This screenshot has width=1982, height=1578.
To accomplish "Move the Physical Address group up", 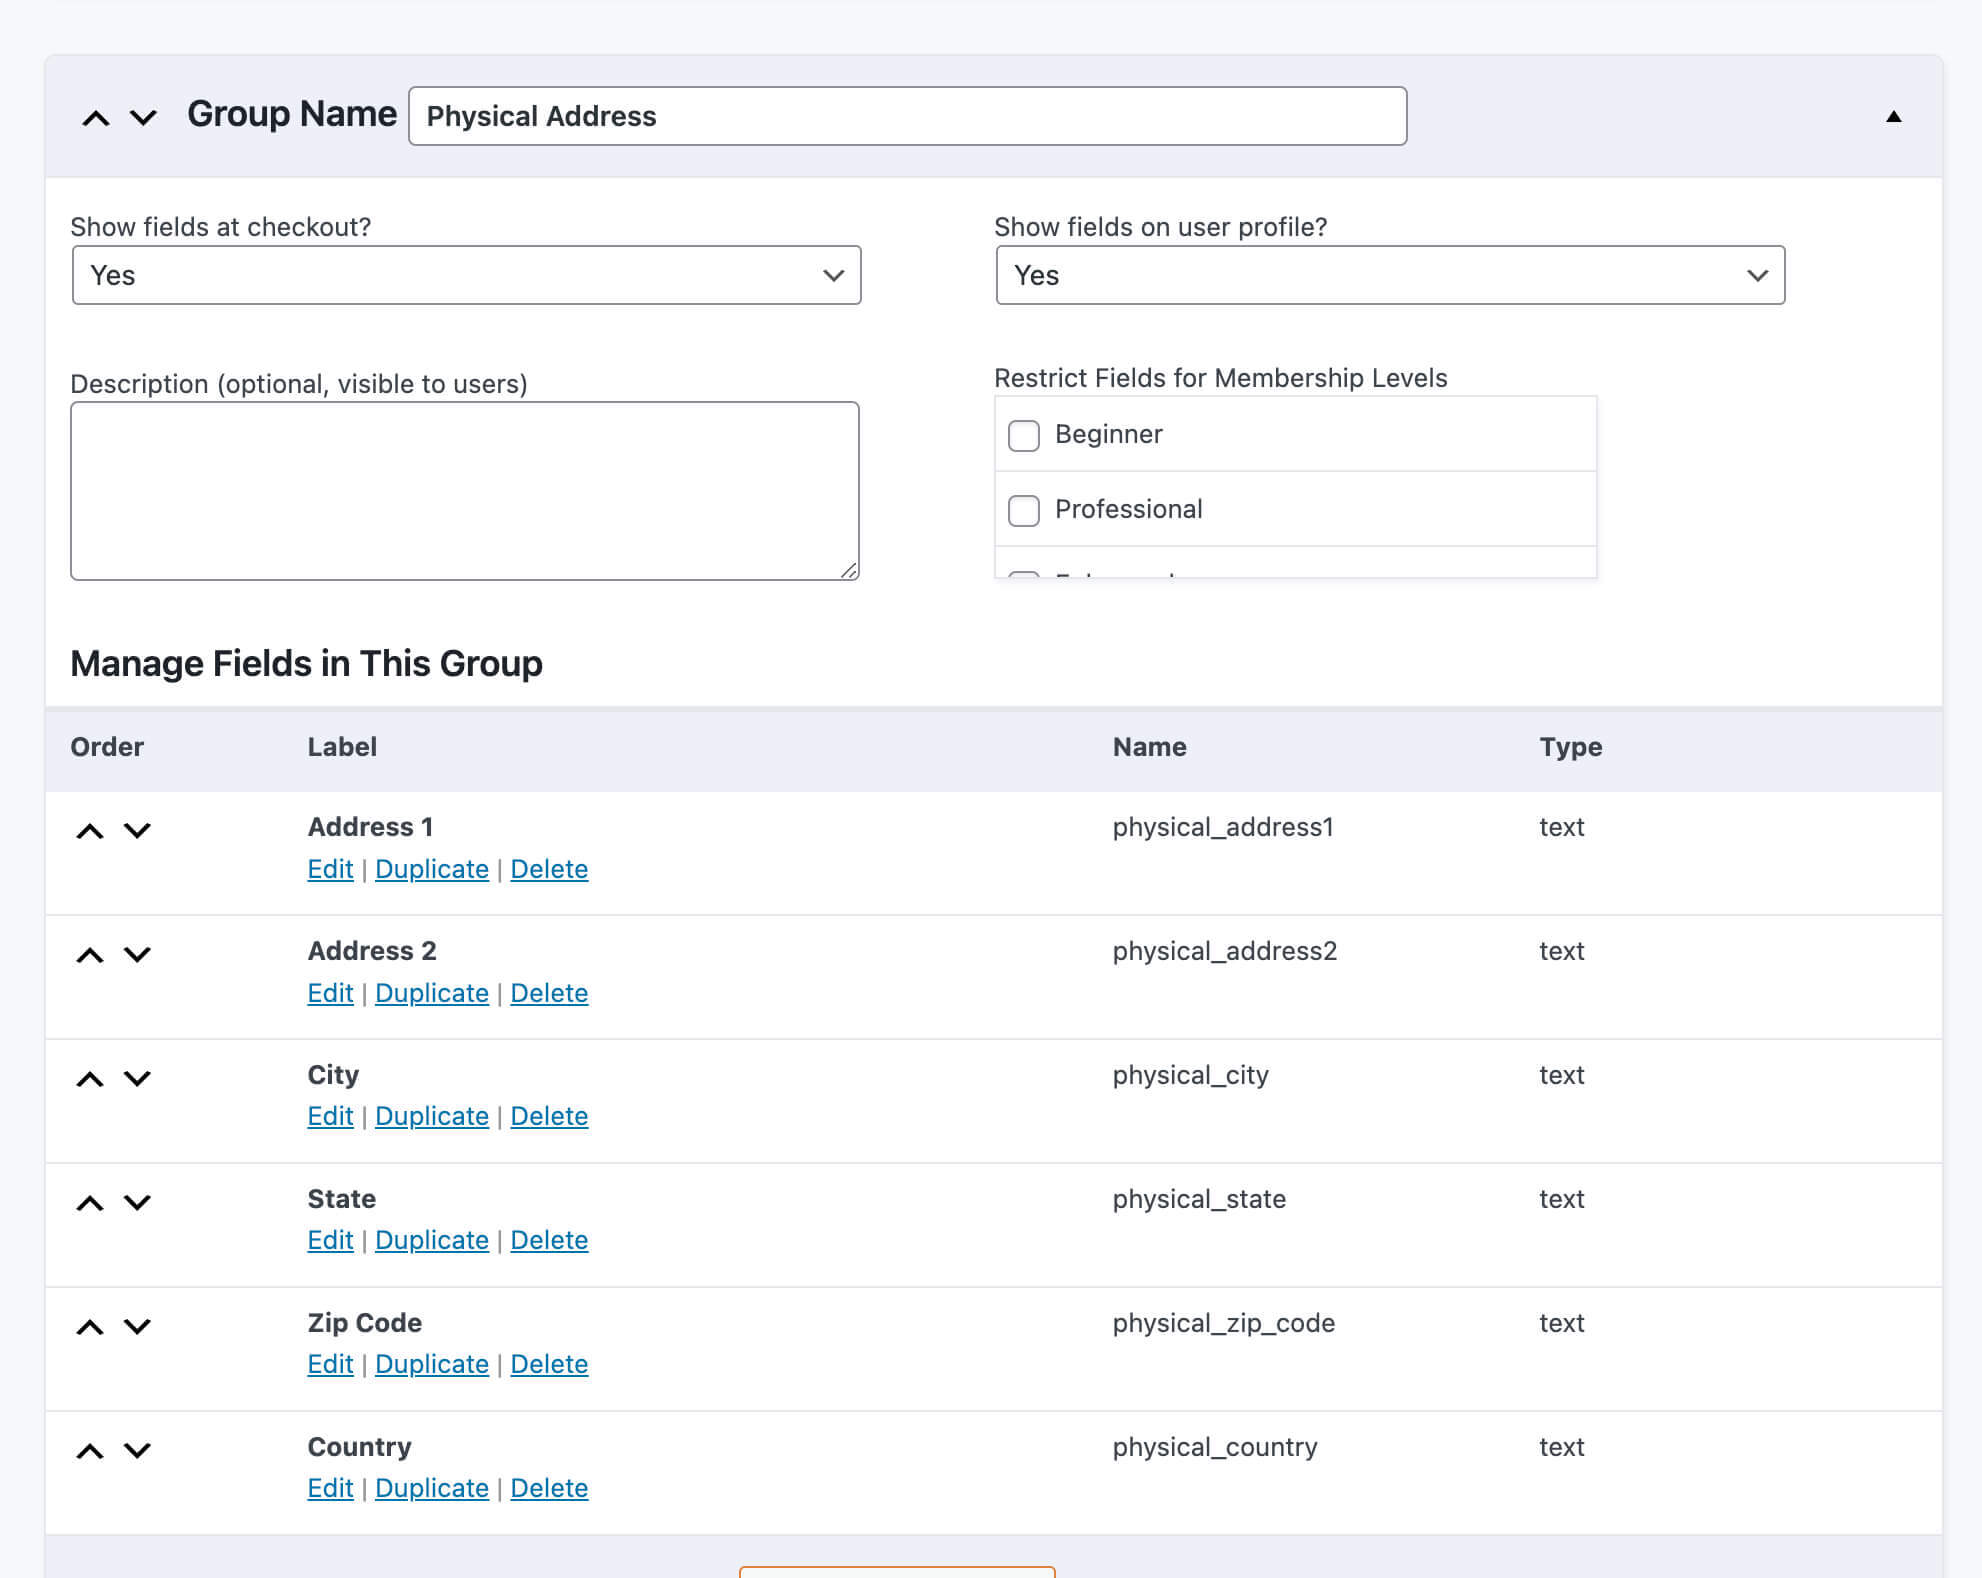I will (95, 116).
